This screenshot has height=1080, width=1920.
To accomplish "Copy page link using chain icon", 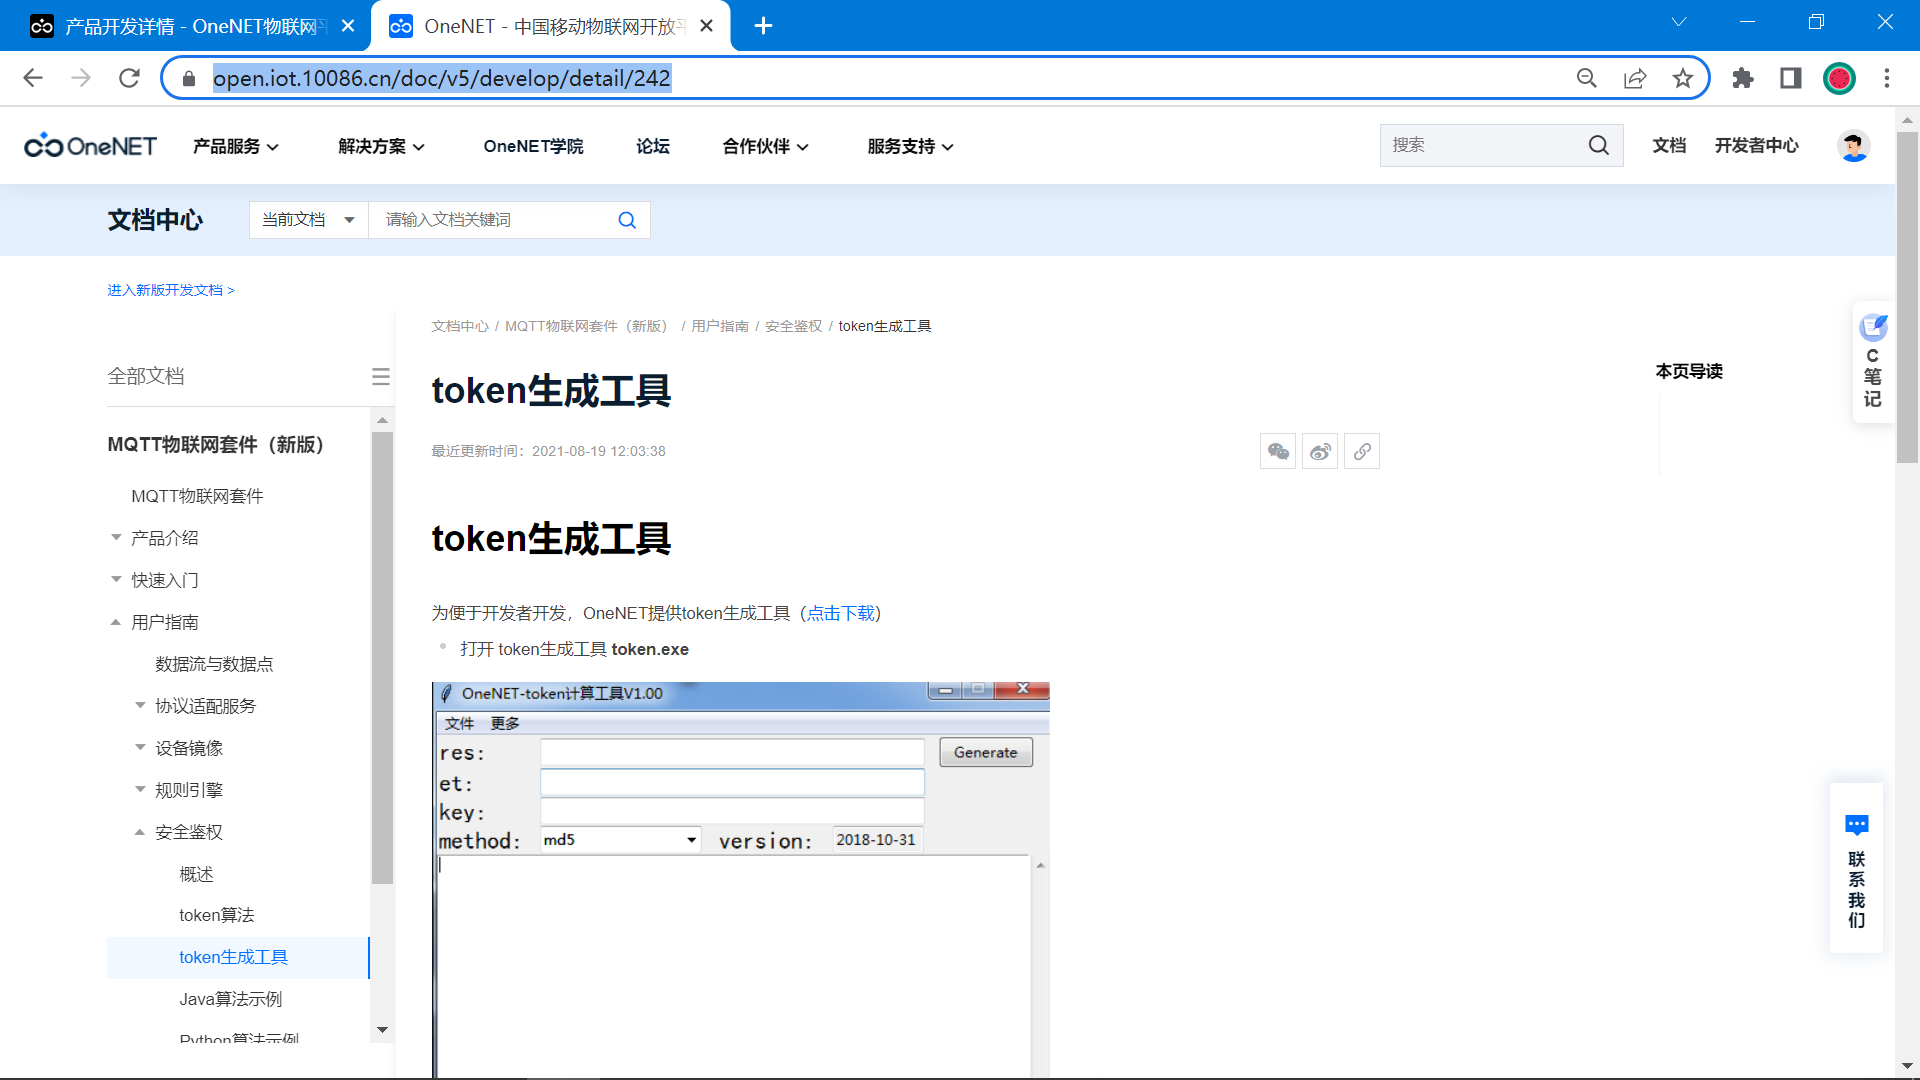I will (x=1362, y=452).
